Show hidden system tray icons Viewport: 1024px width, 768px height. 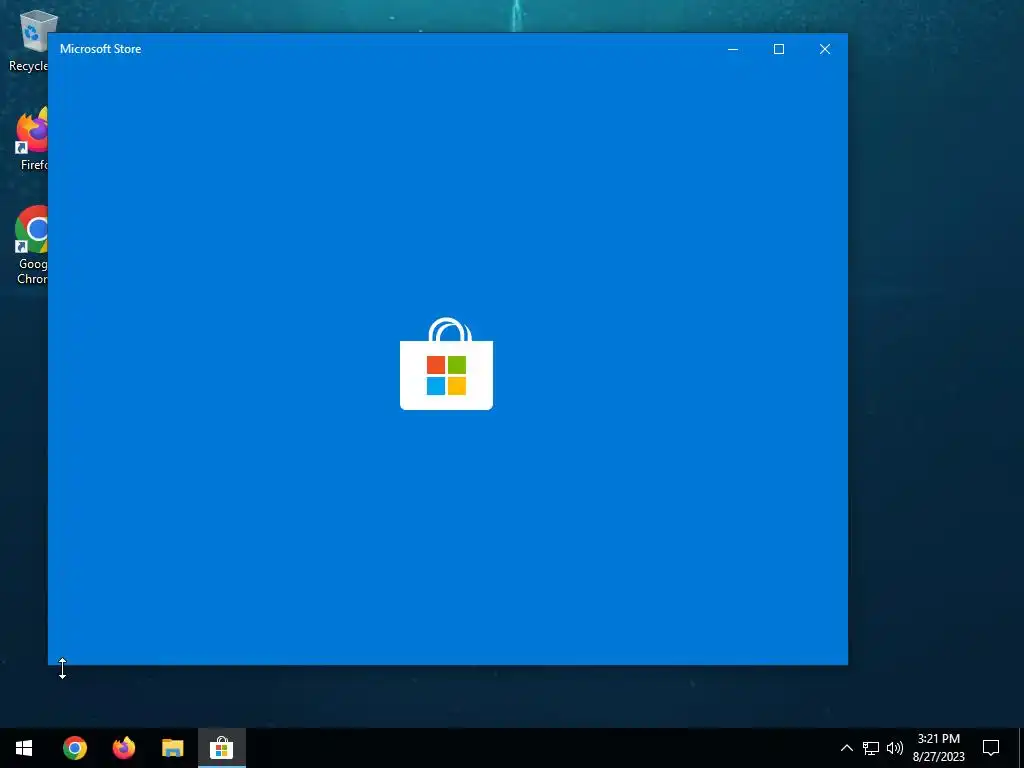click(x=846, y=748)
